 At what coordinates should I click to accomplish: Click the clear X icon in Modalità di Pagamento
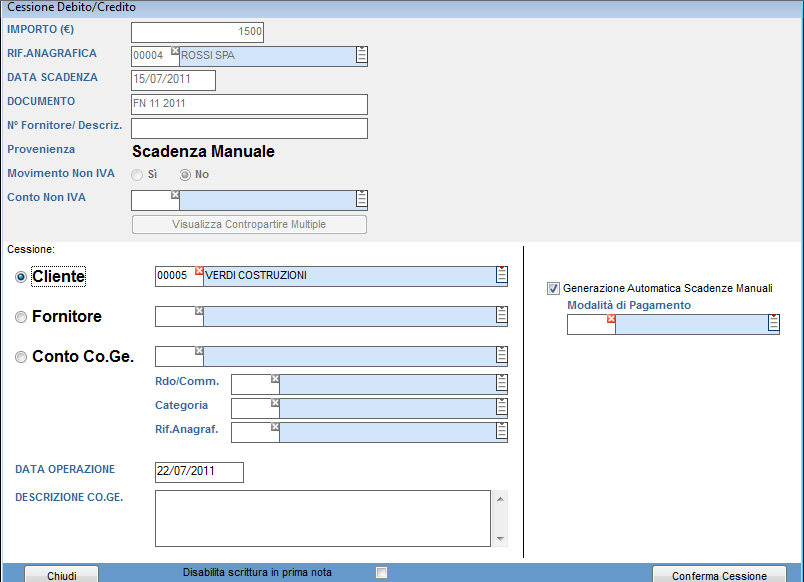click(x=610, y=319)
